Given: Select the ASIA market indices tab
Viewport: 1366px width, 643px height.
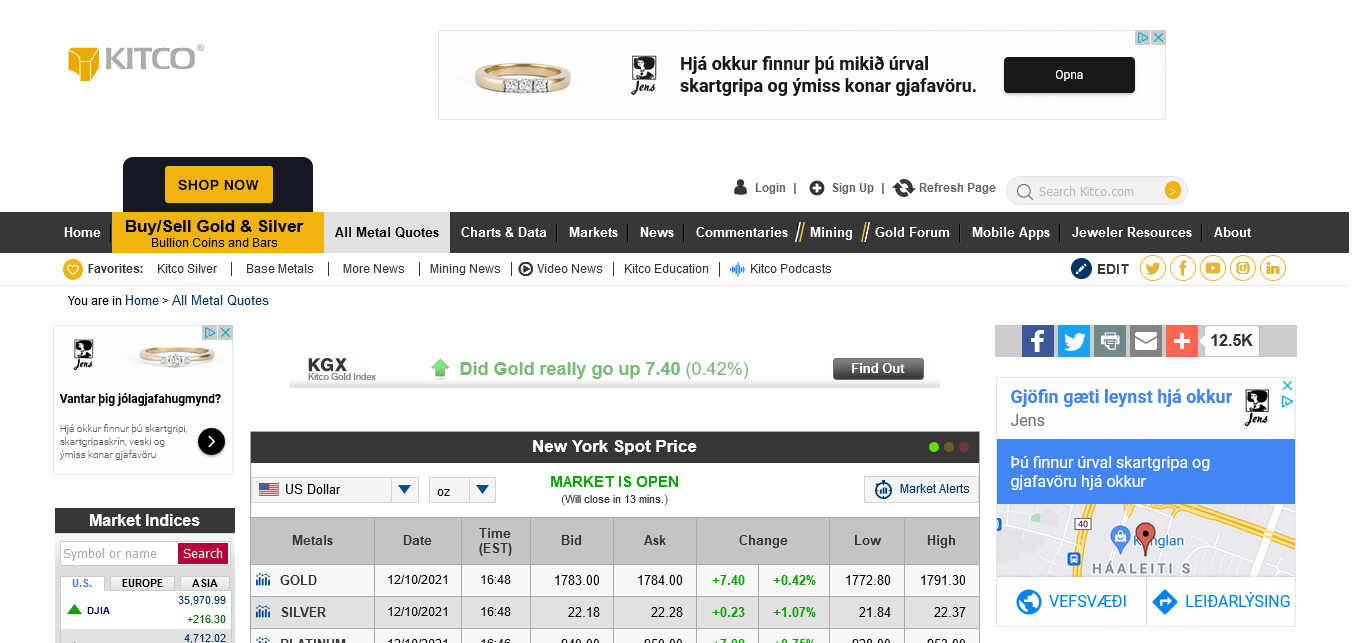Looking at the screenshot, I should point(204,583).
